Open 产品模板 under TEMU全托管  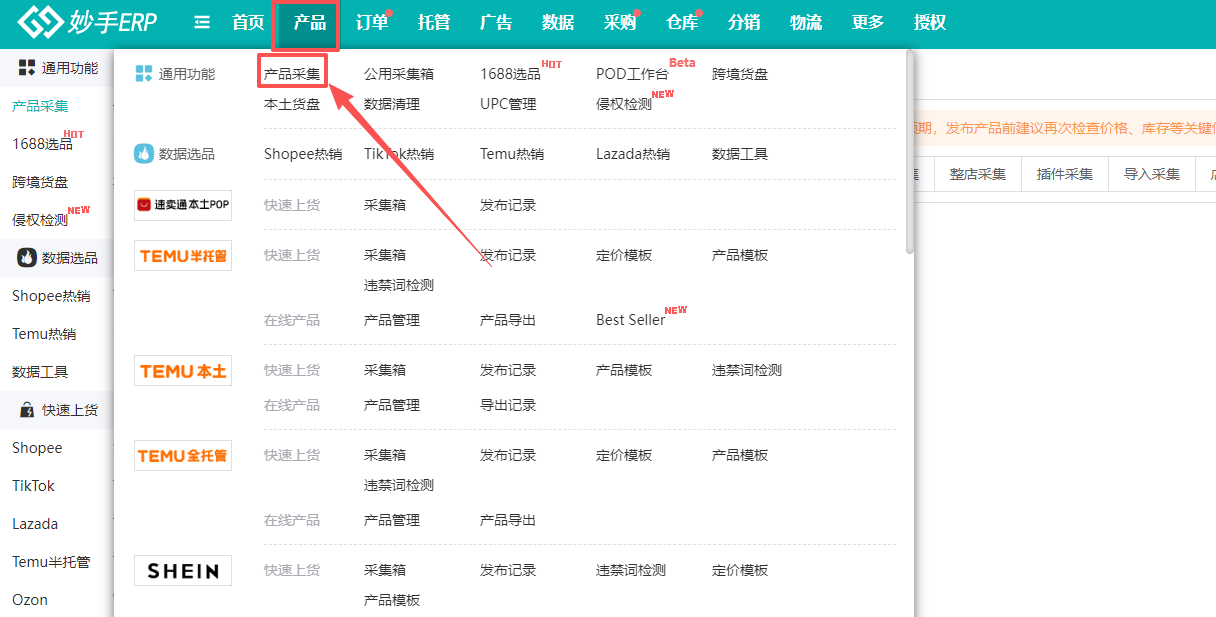[740, 455]
